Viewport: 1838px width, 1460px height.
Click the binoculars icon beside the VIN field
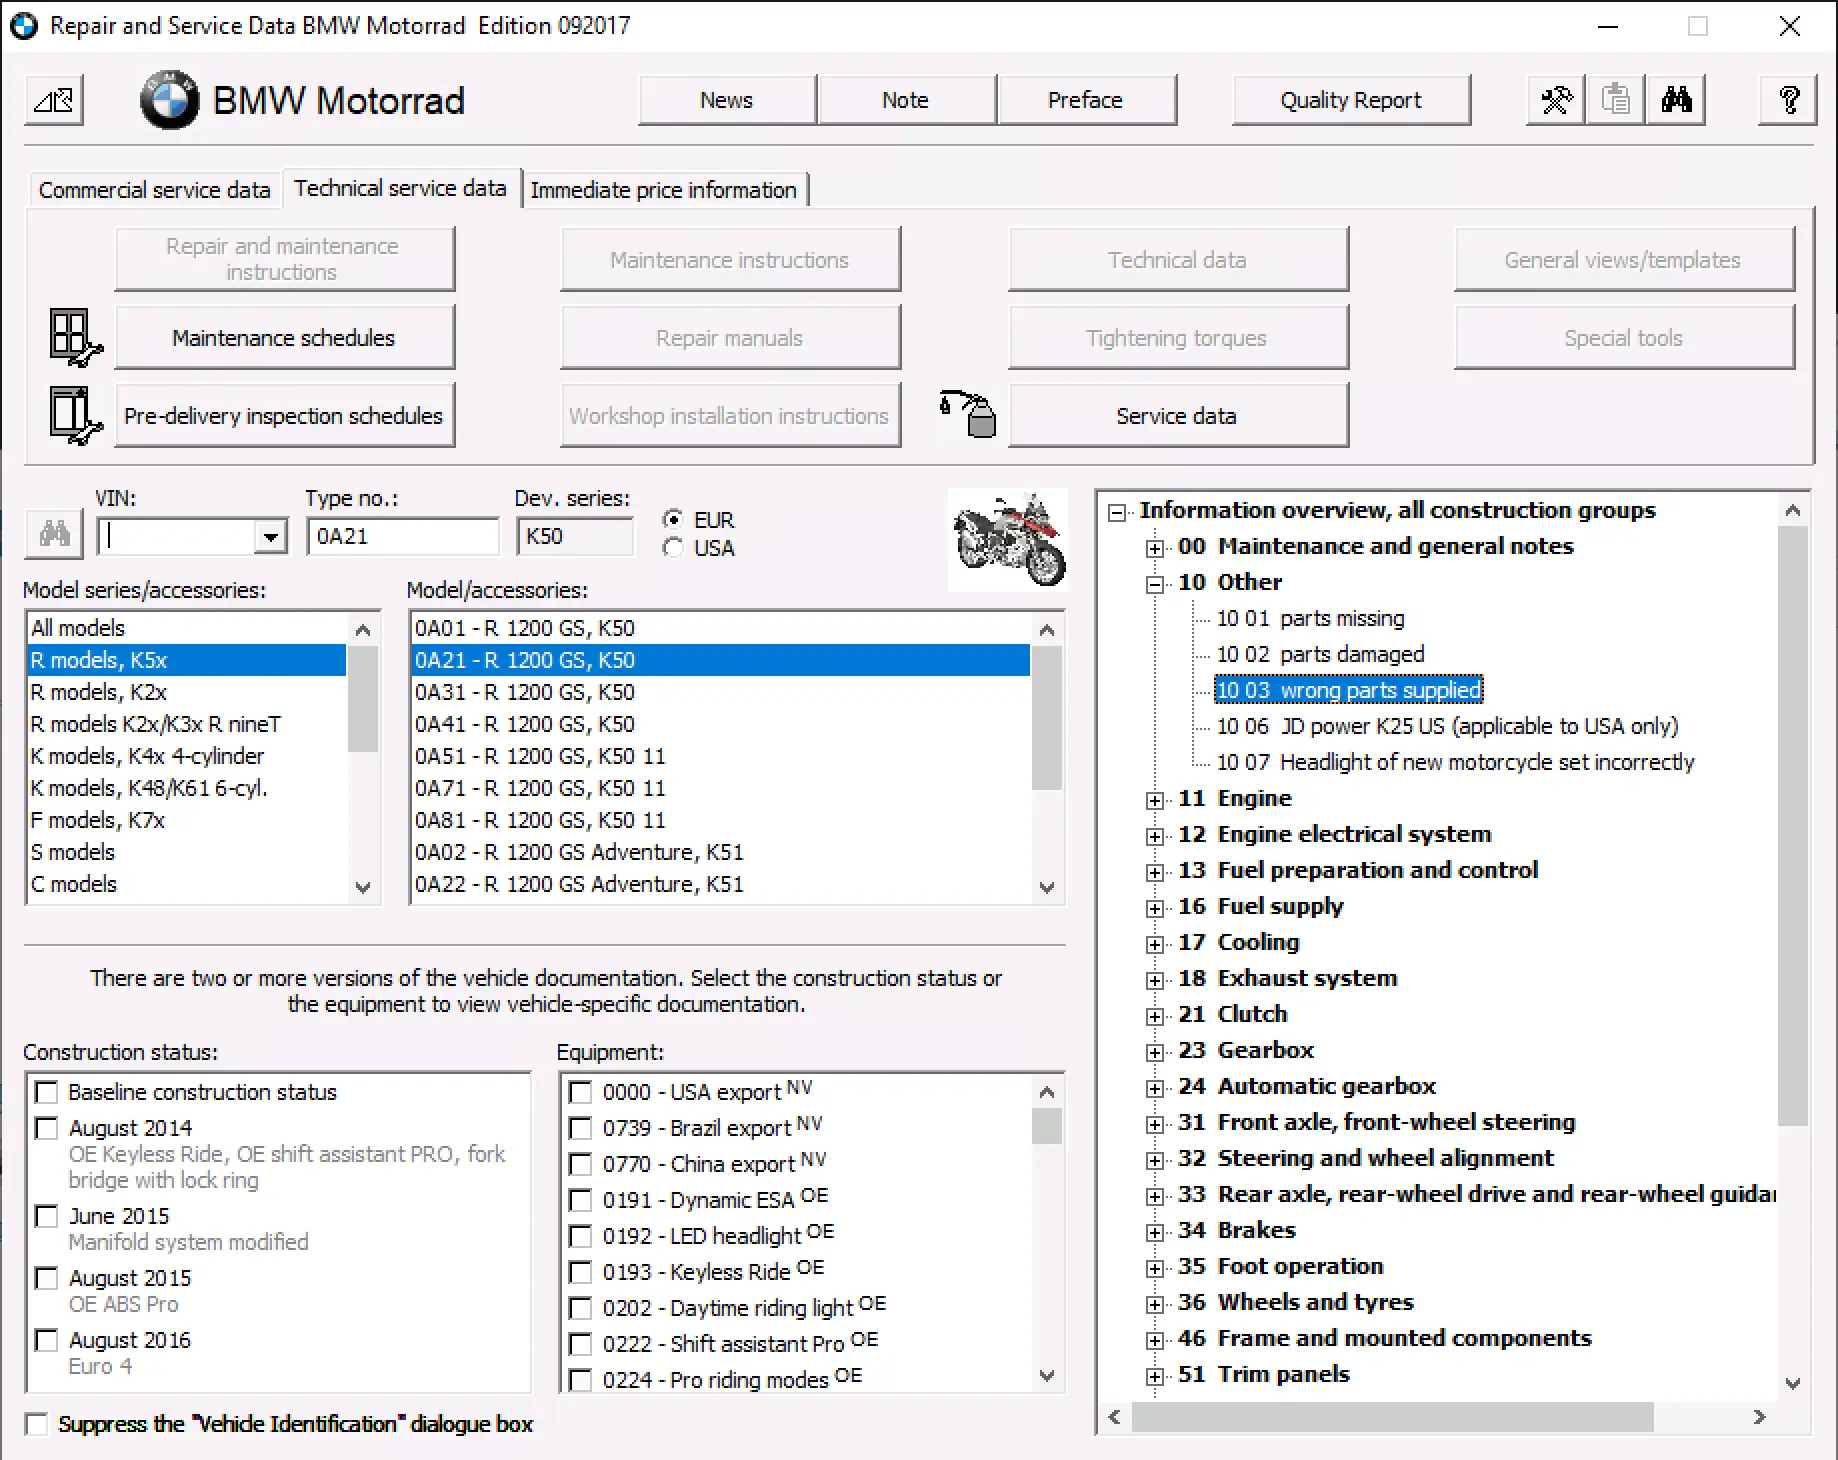[53, 534]
